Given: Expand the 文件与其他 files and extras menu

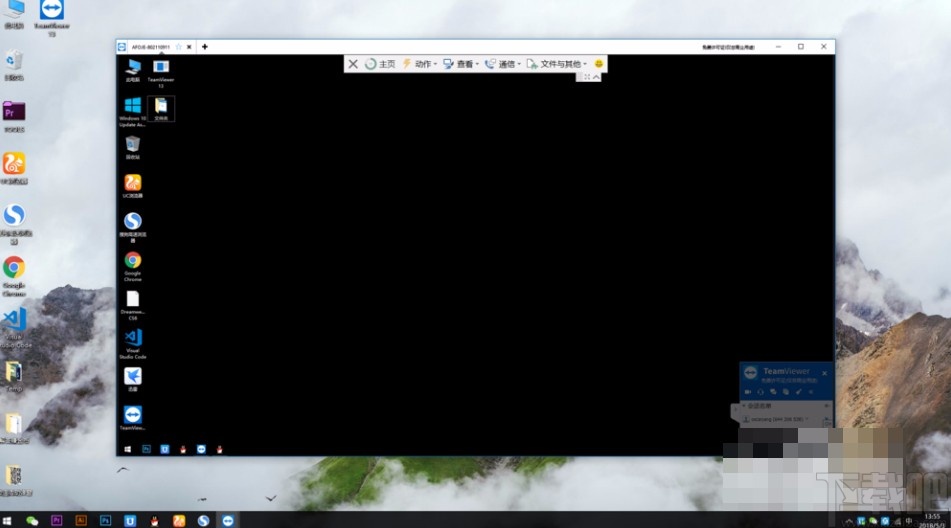Looking at the screenshot, I should (x=557, y=64).
